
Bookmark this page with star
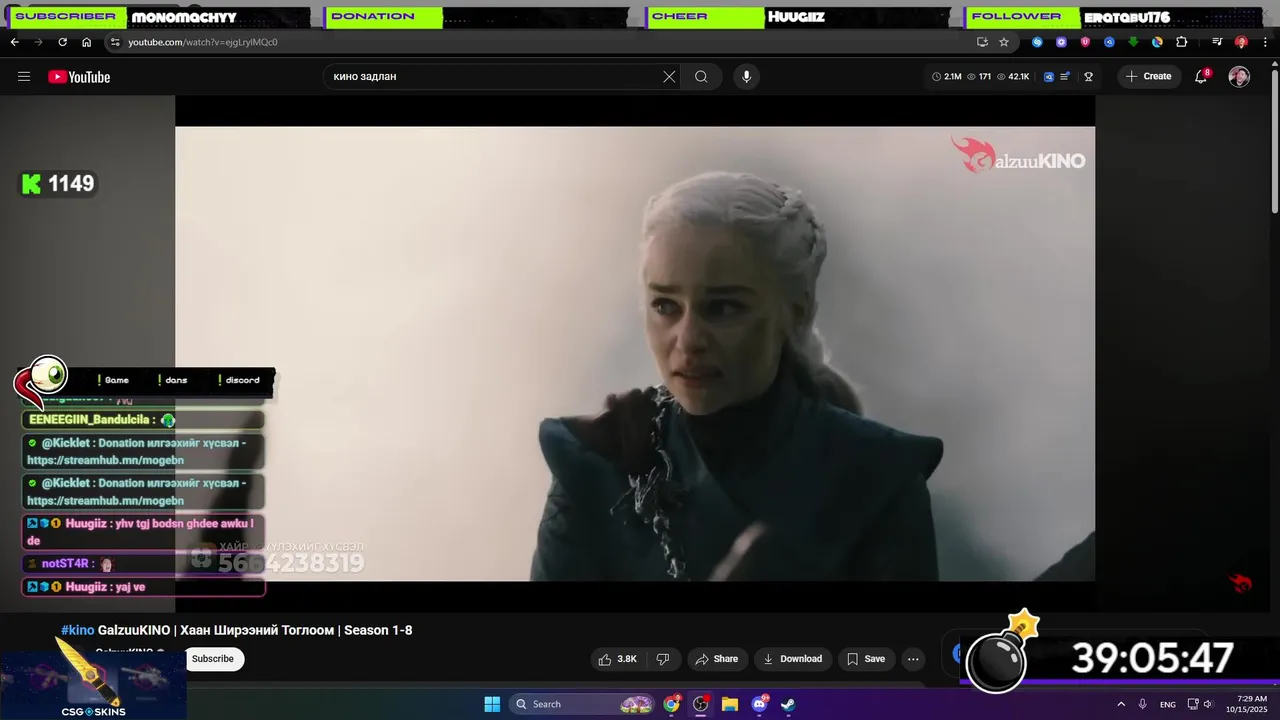tap(1004, 42)
